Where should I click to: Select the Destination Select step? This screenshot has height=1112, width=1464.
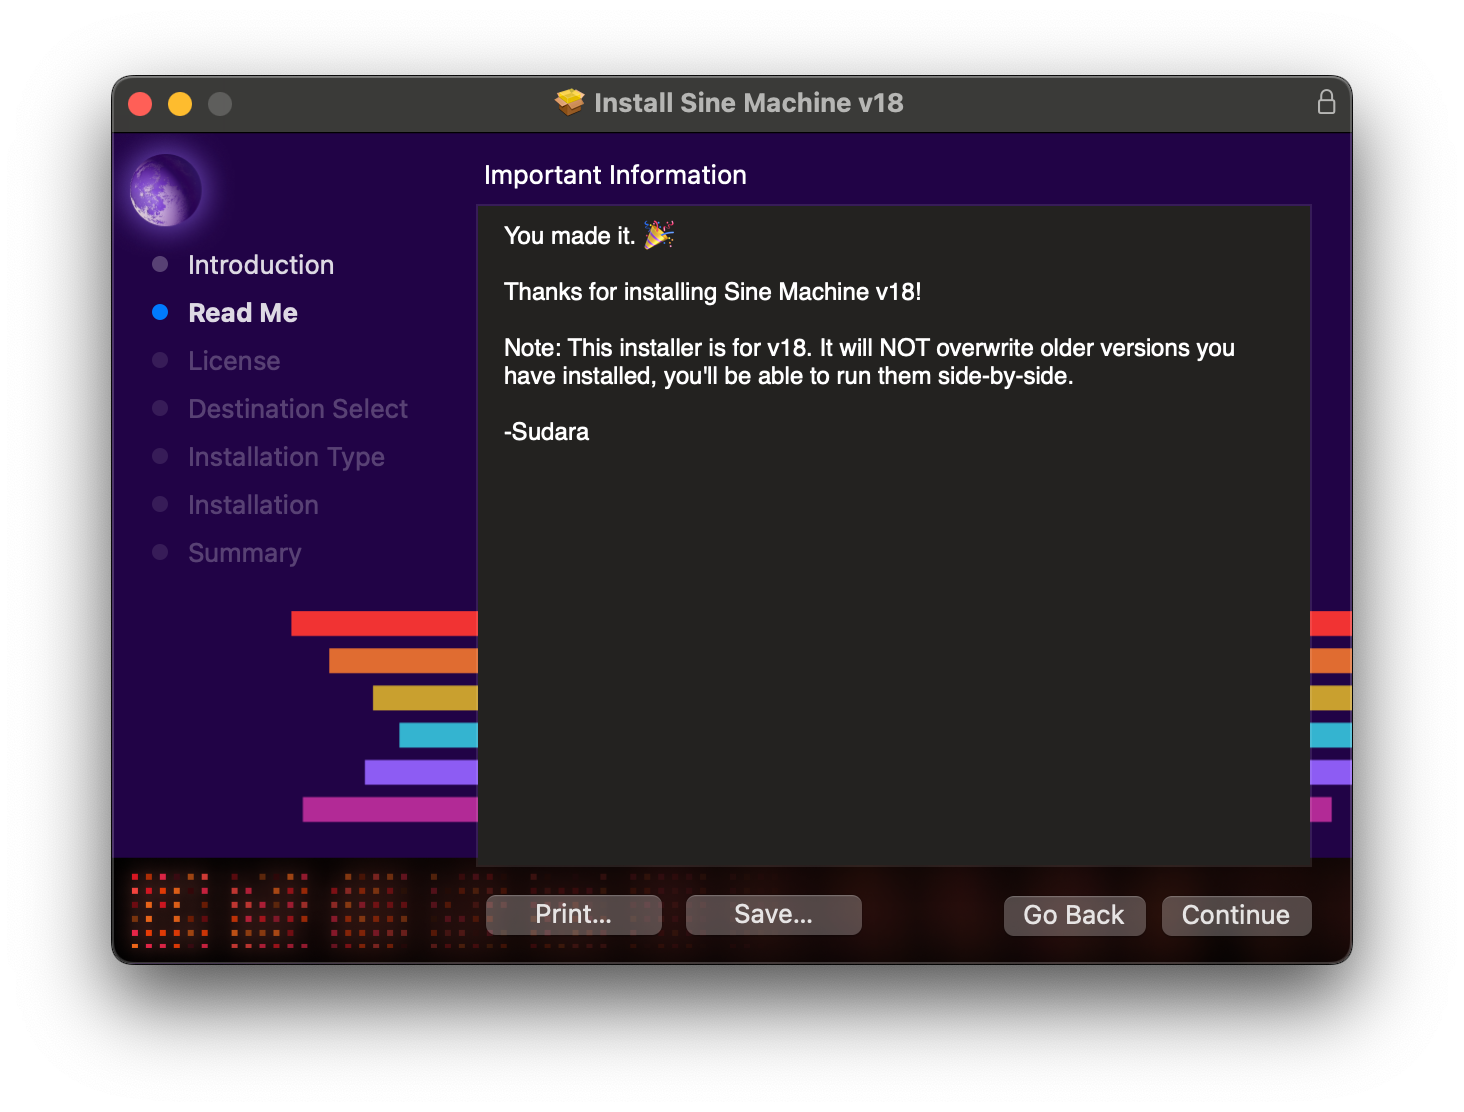coord(297,408)
